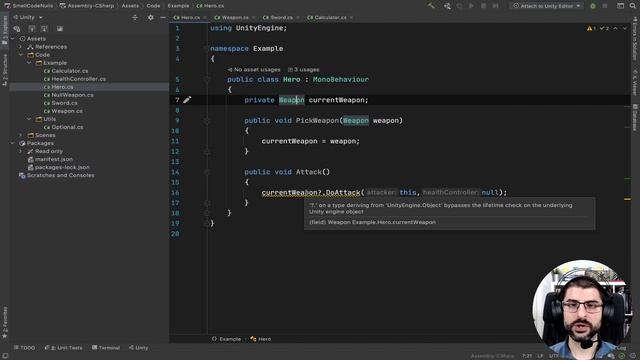Image resolution: width=640 pixels, height=360 pixels.
Task: Open the Attach to Unity Editor dropdown
Action: tap(547, 6)
